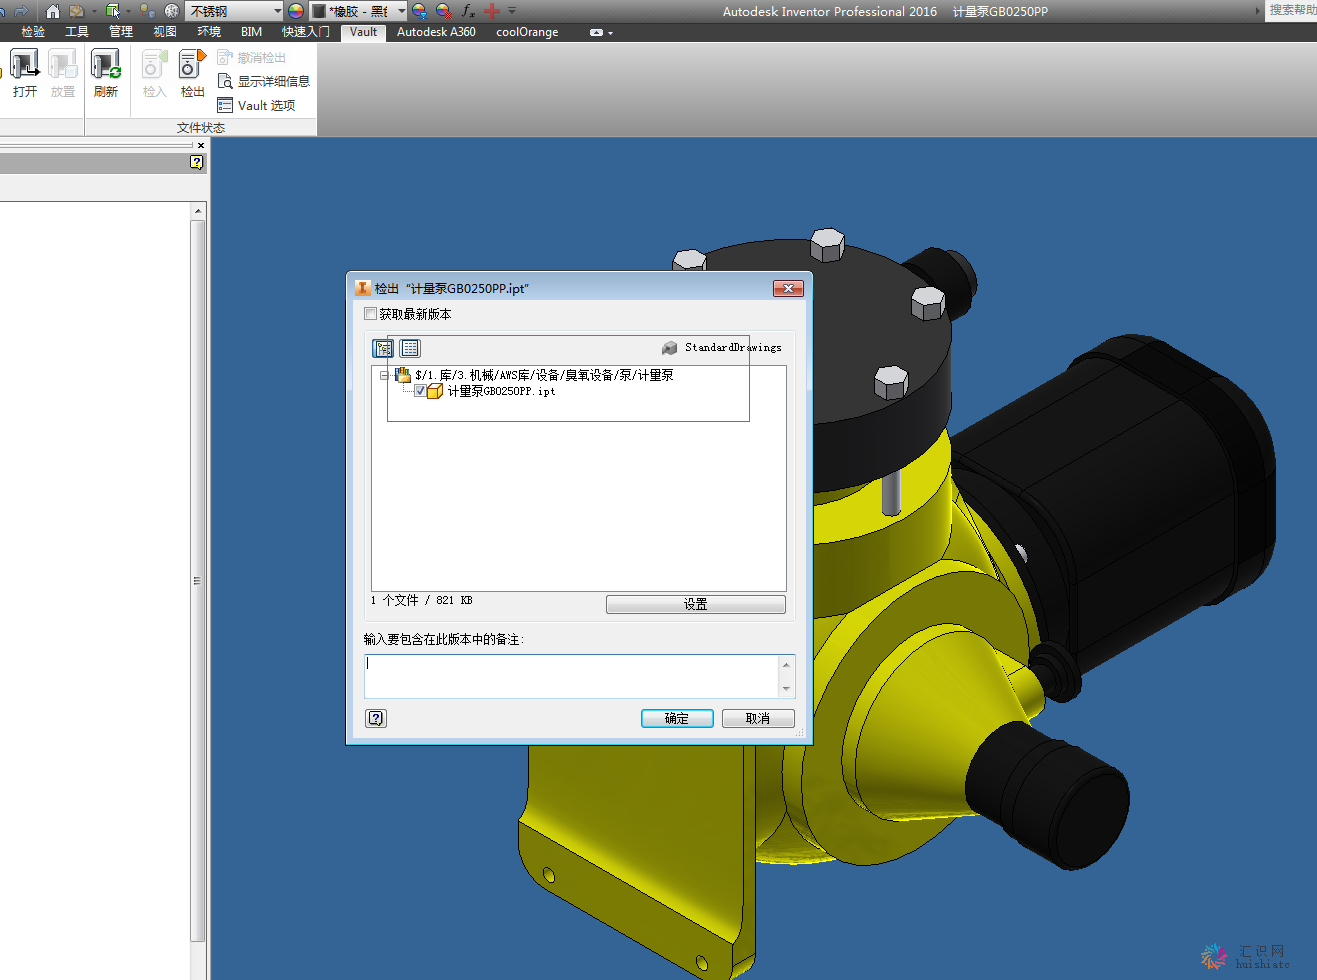Click the 放置 (Place) icon
This screenshot has height=980, width=1317.
point(63,72)
